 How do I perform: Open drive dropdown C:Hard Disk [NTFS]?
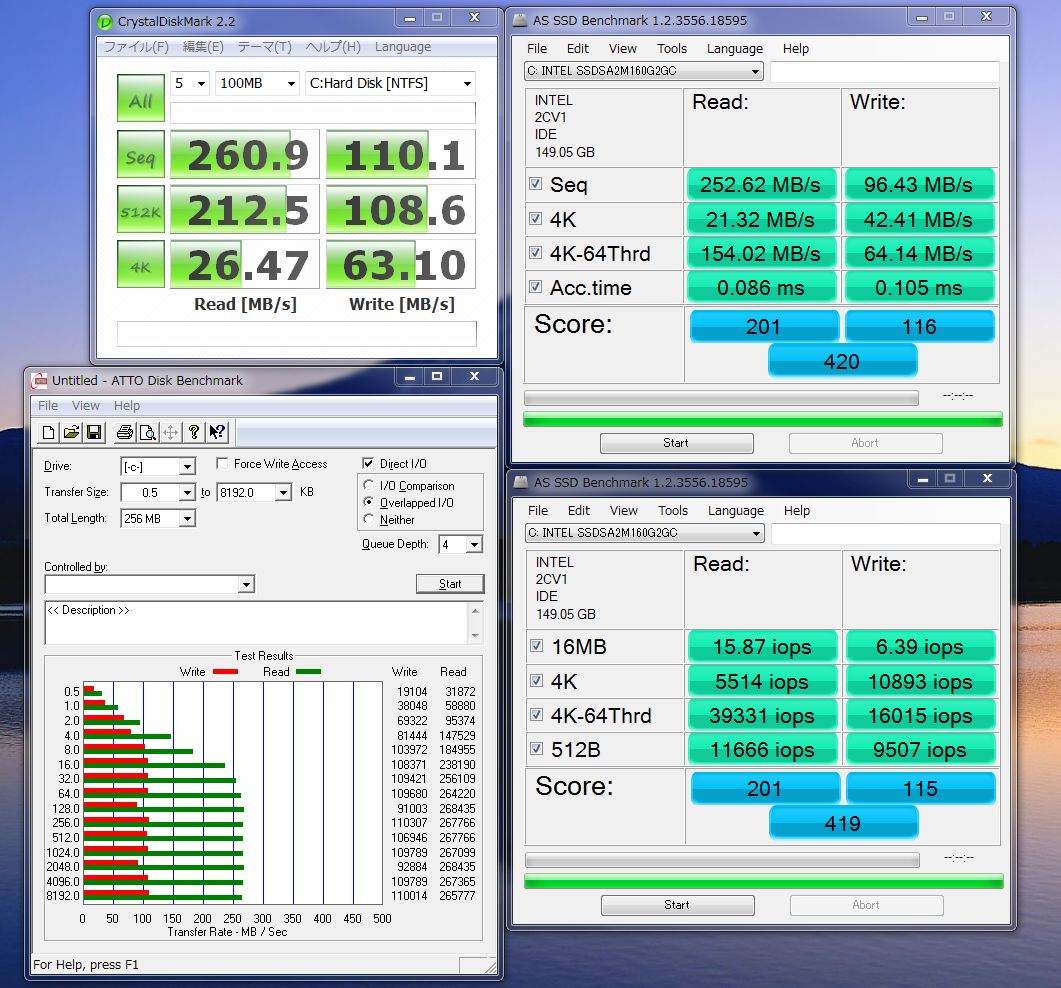(390, 83)
